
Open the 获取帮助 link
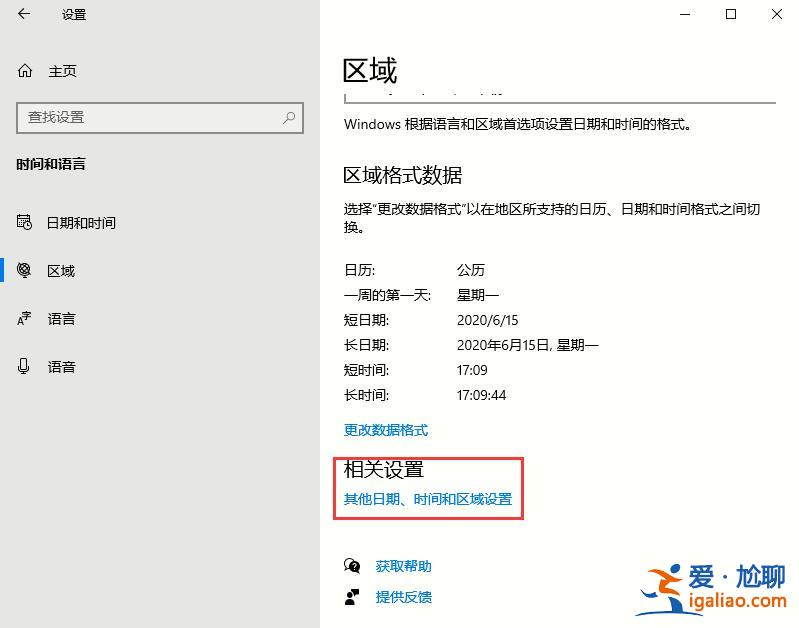point(403,566)
